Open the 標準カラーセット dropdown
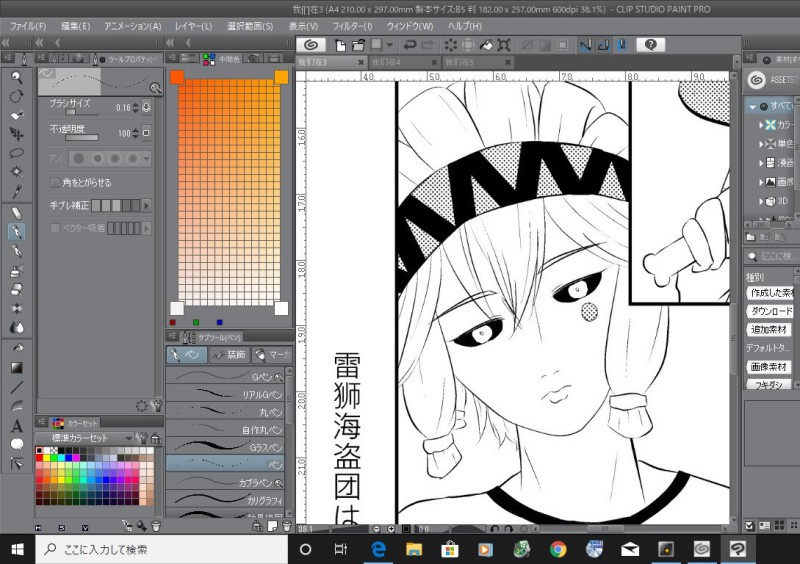 (85, 438)
